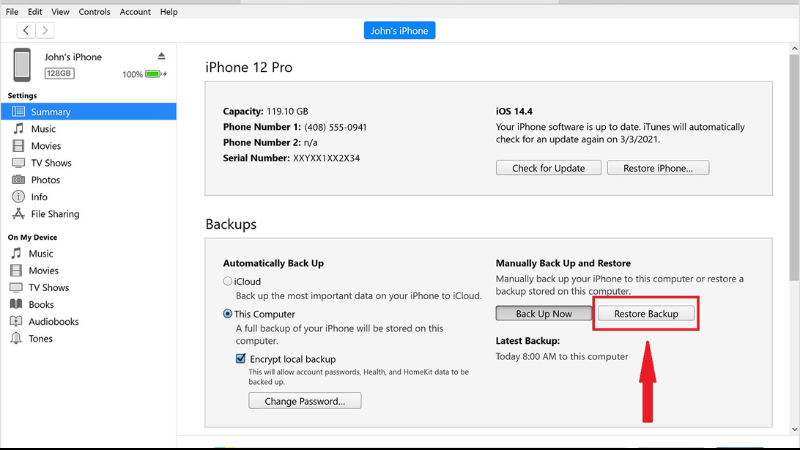Screen dimensions: 800x450
Task: Click the File Sharing apps icon
Action: pos(18,214)
